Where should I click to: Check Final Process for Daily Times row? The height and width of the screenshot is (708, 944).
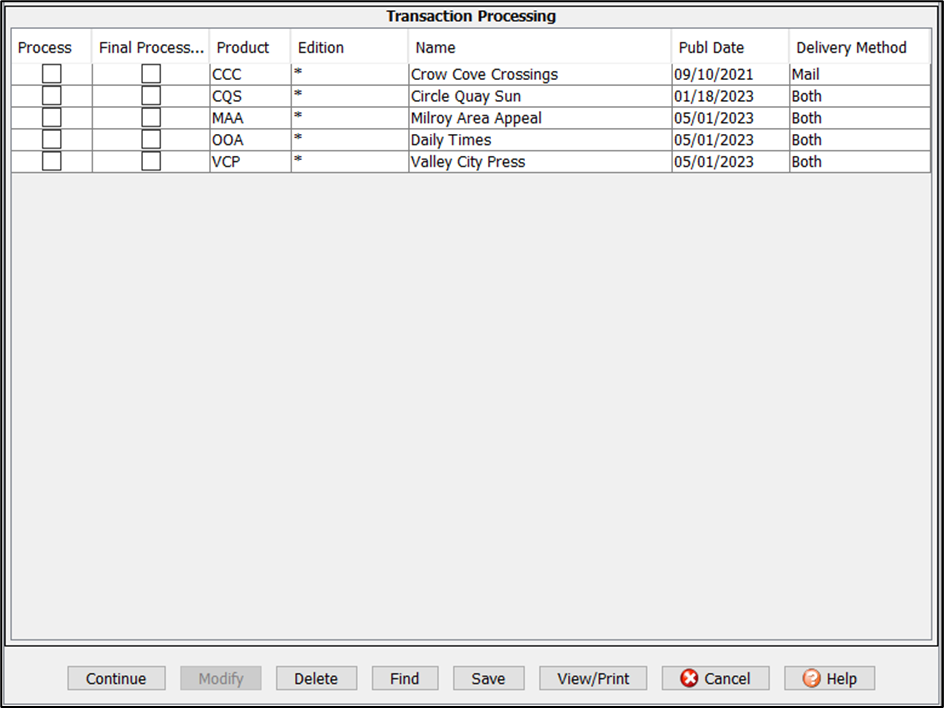pyautogui.click(x=151, y=140)
